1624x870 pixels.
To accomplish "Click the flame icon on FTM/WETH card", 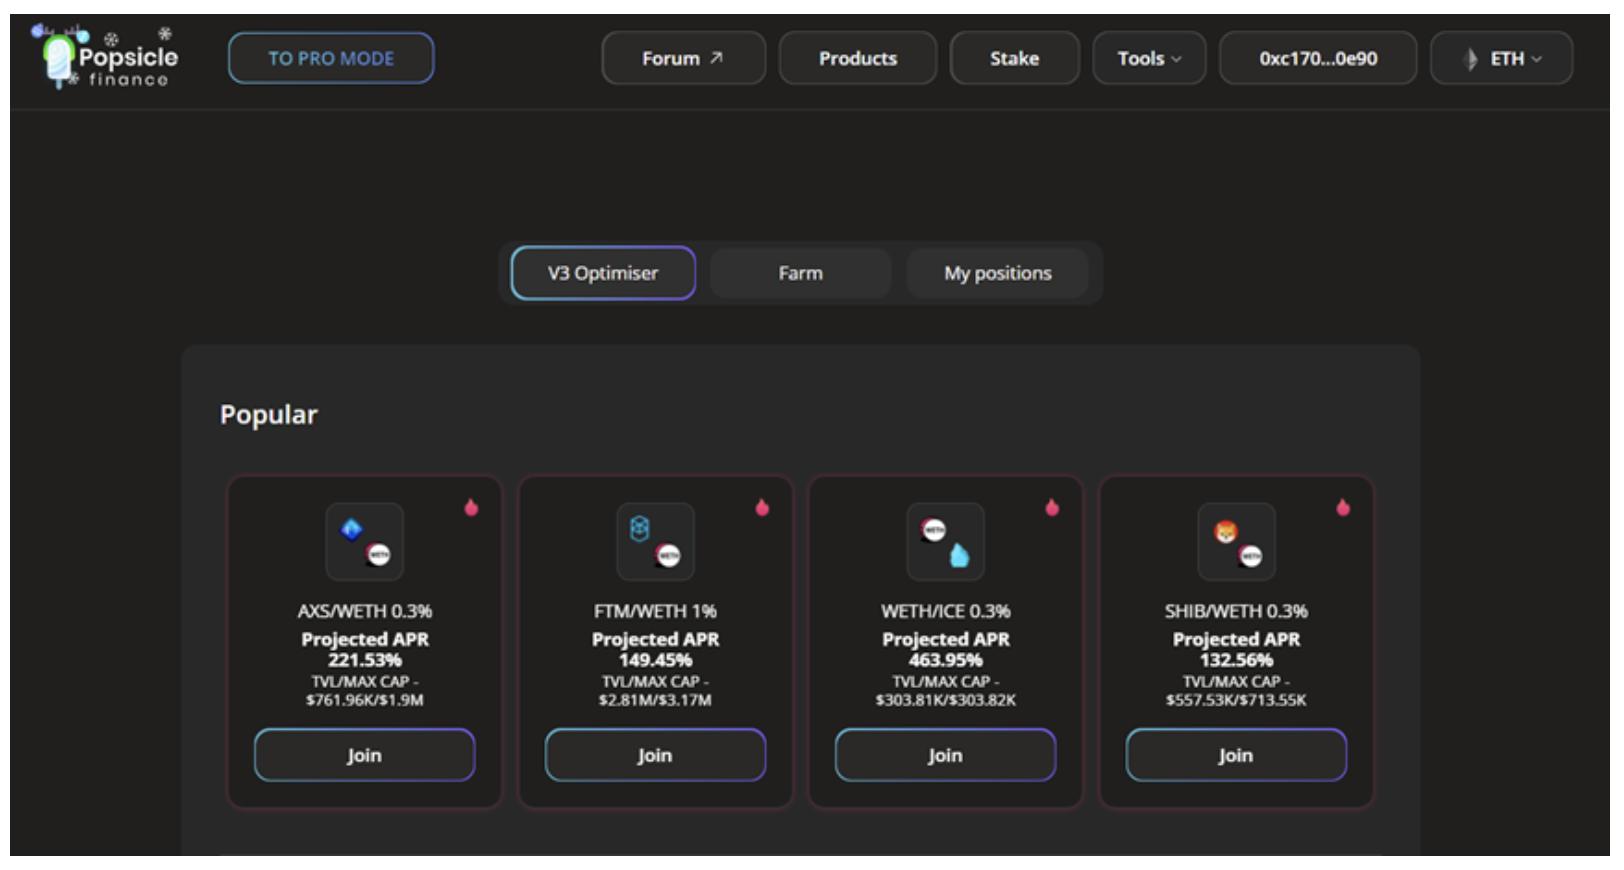I will [762, 508].
